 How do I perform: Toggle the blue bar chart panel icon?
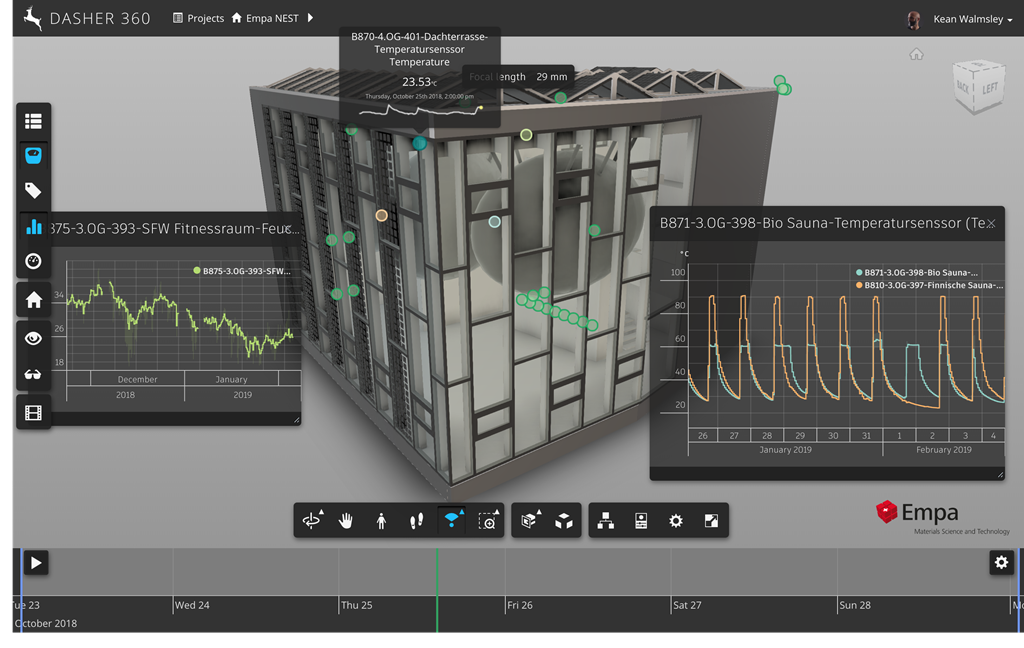(x=33, y=227)
